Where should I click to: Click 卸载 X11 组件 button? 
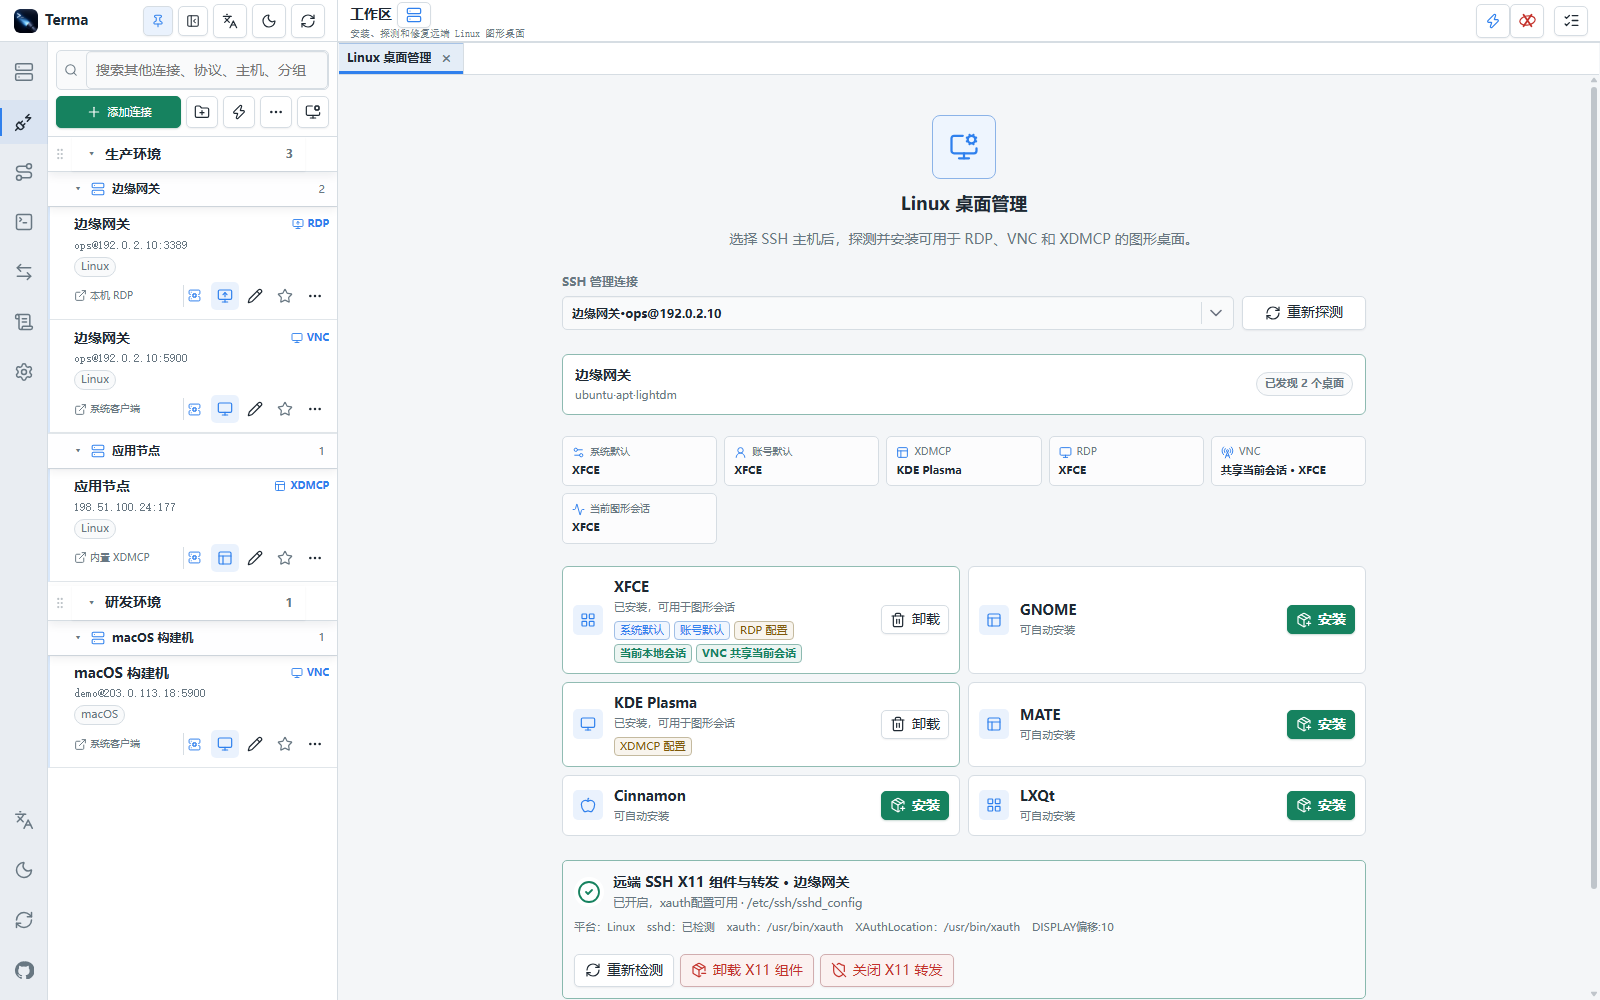coord(747,970)
